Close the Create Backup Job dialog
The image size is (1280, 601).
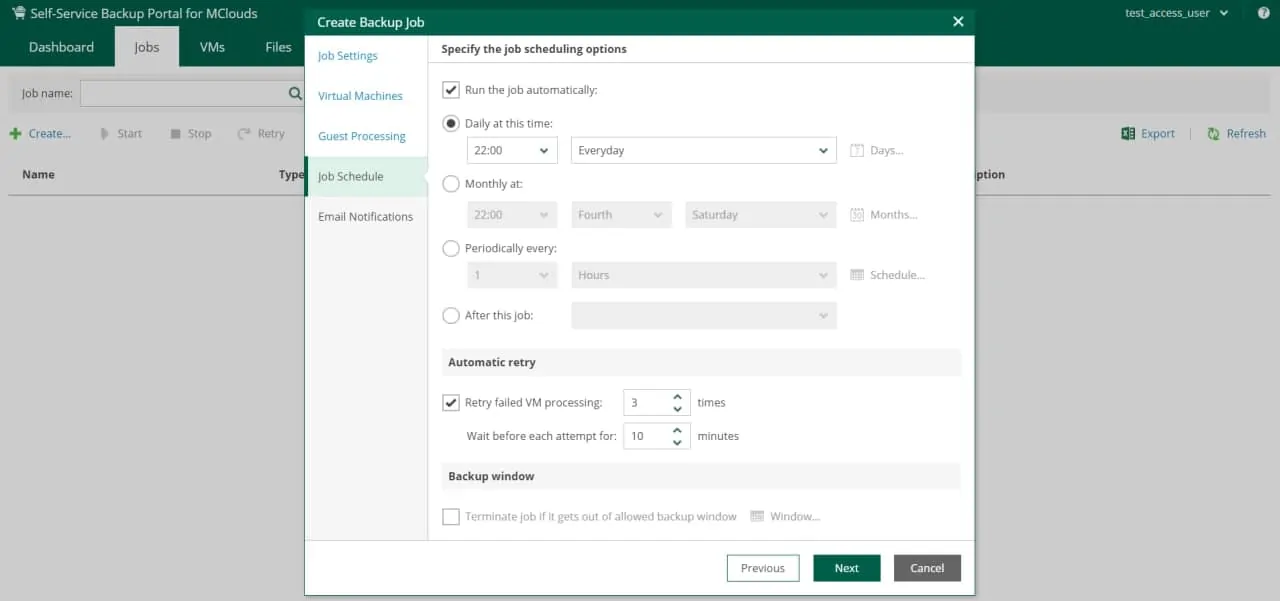pyautogui.click(x=958, y=22)
